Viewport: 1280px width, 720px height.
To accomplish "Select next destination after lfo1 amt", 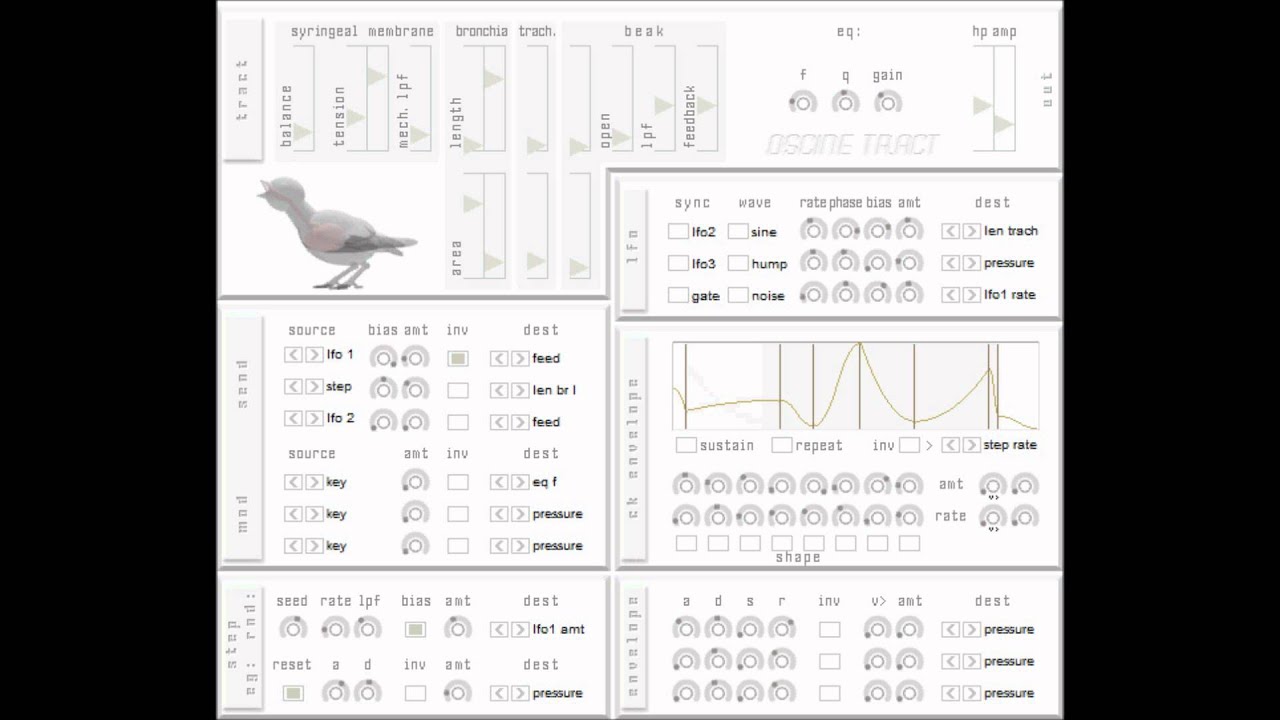I will pos(519,629).
